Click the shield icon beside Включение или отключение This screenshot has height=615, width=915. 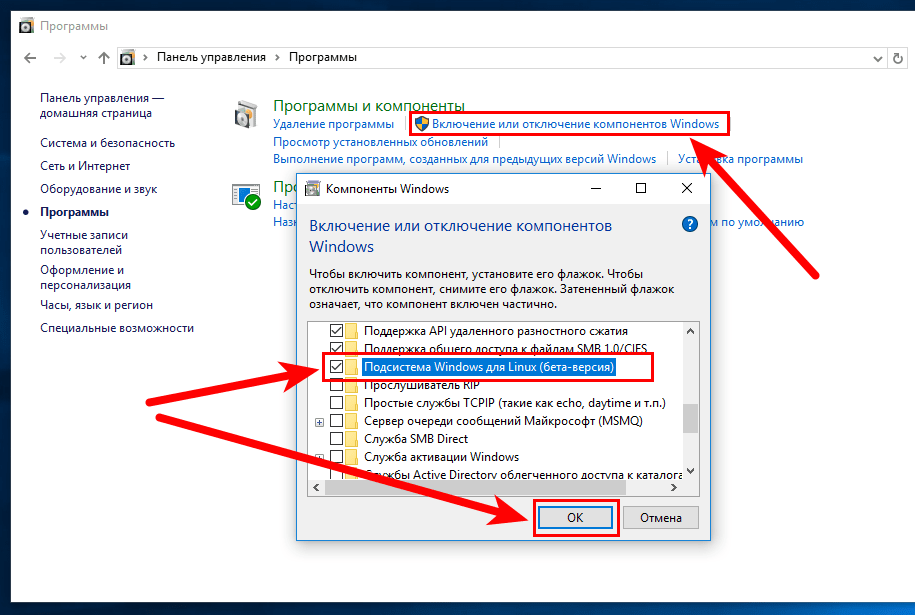pyautogui.click(x=422, y=124)
